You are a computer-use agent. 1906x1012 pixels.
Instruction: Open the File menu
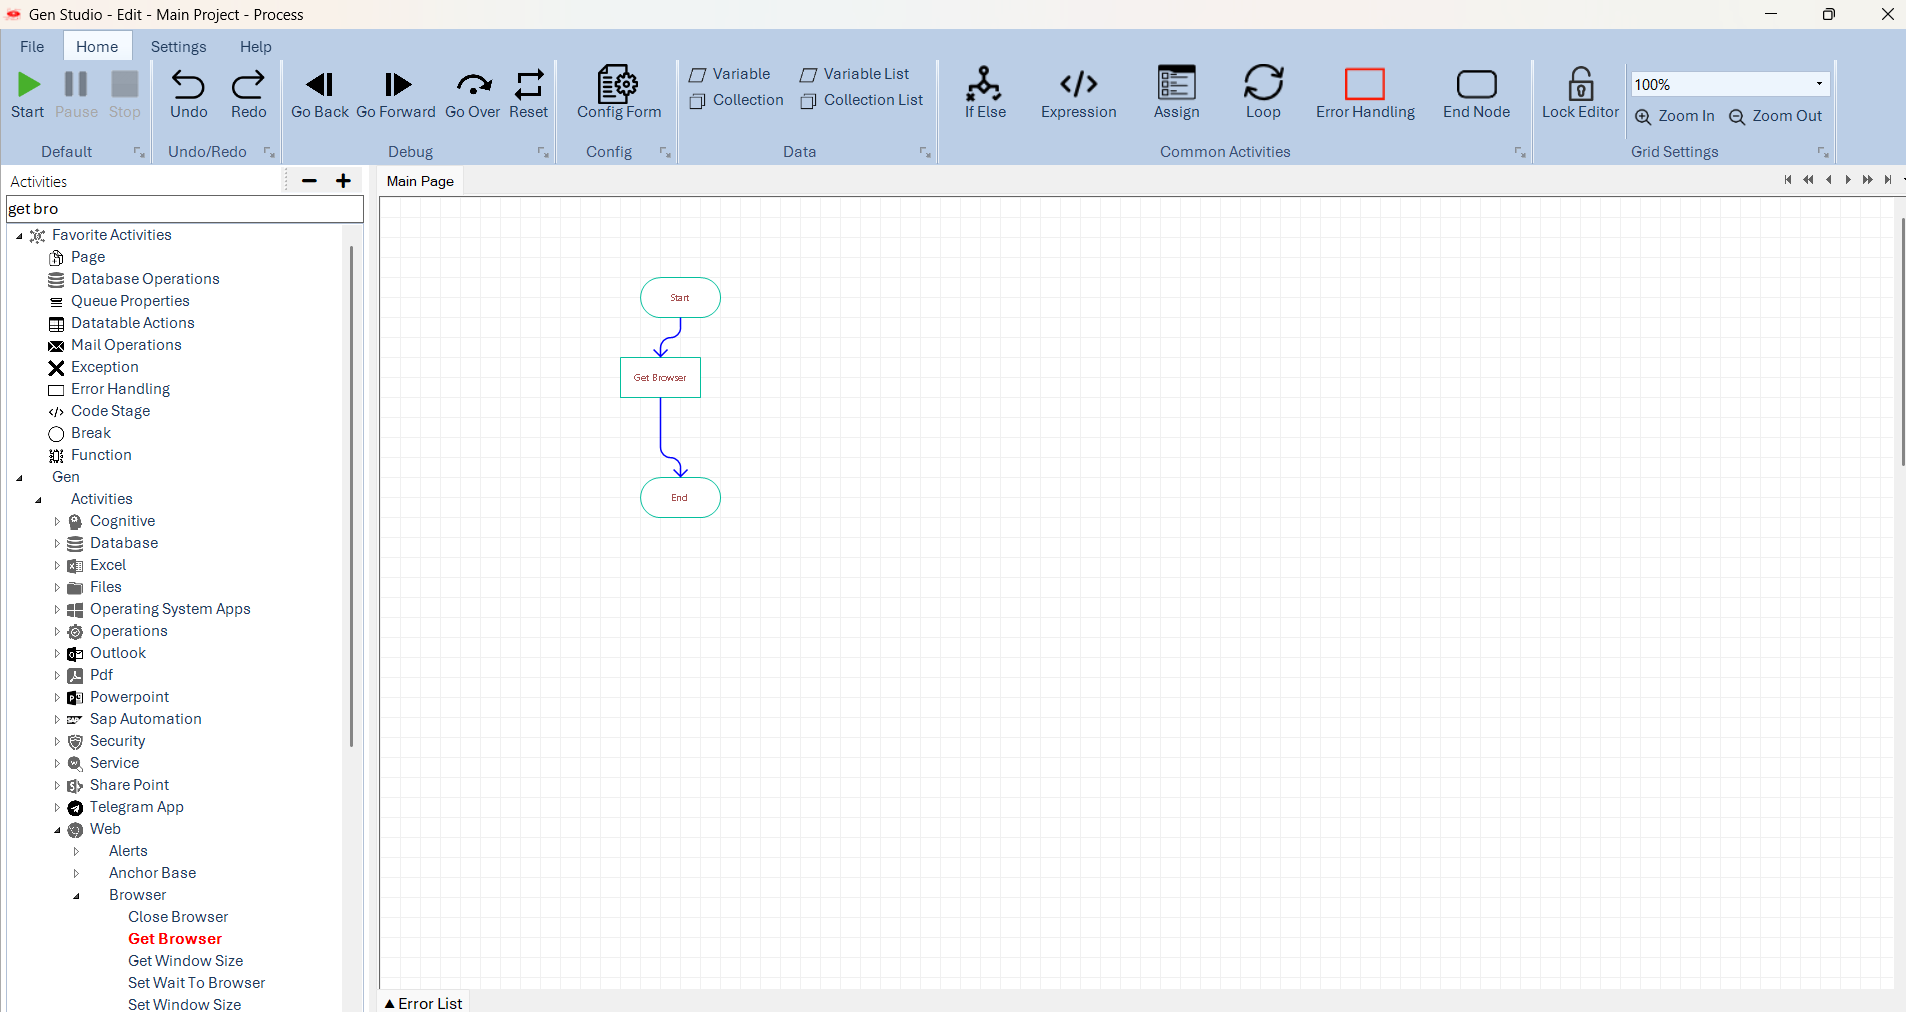(x=32, y=46)
